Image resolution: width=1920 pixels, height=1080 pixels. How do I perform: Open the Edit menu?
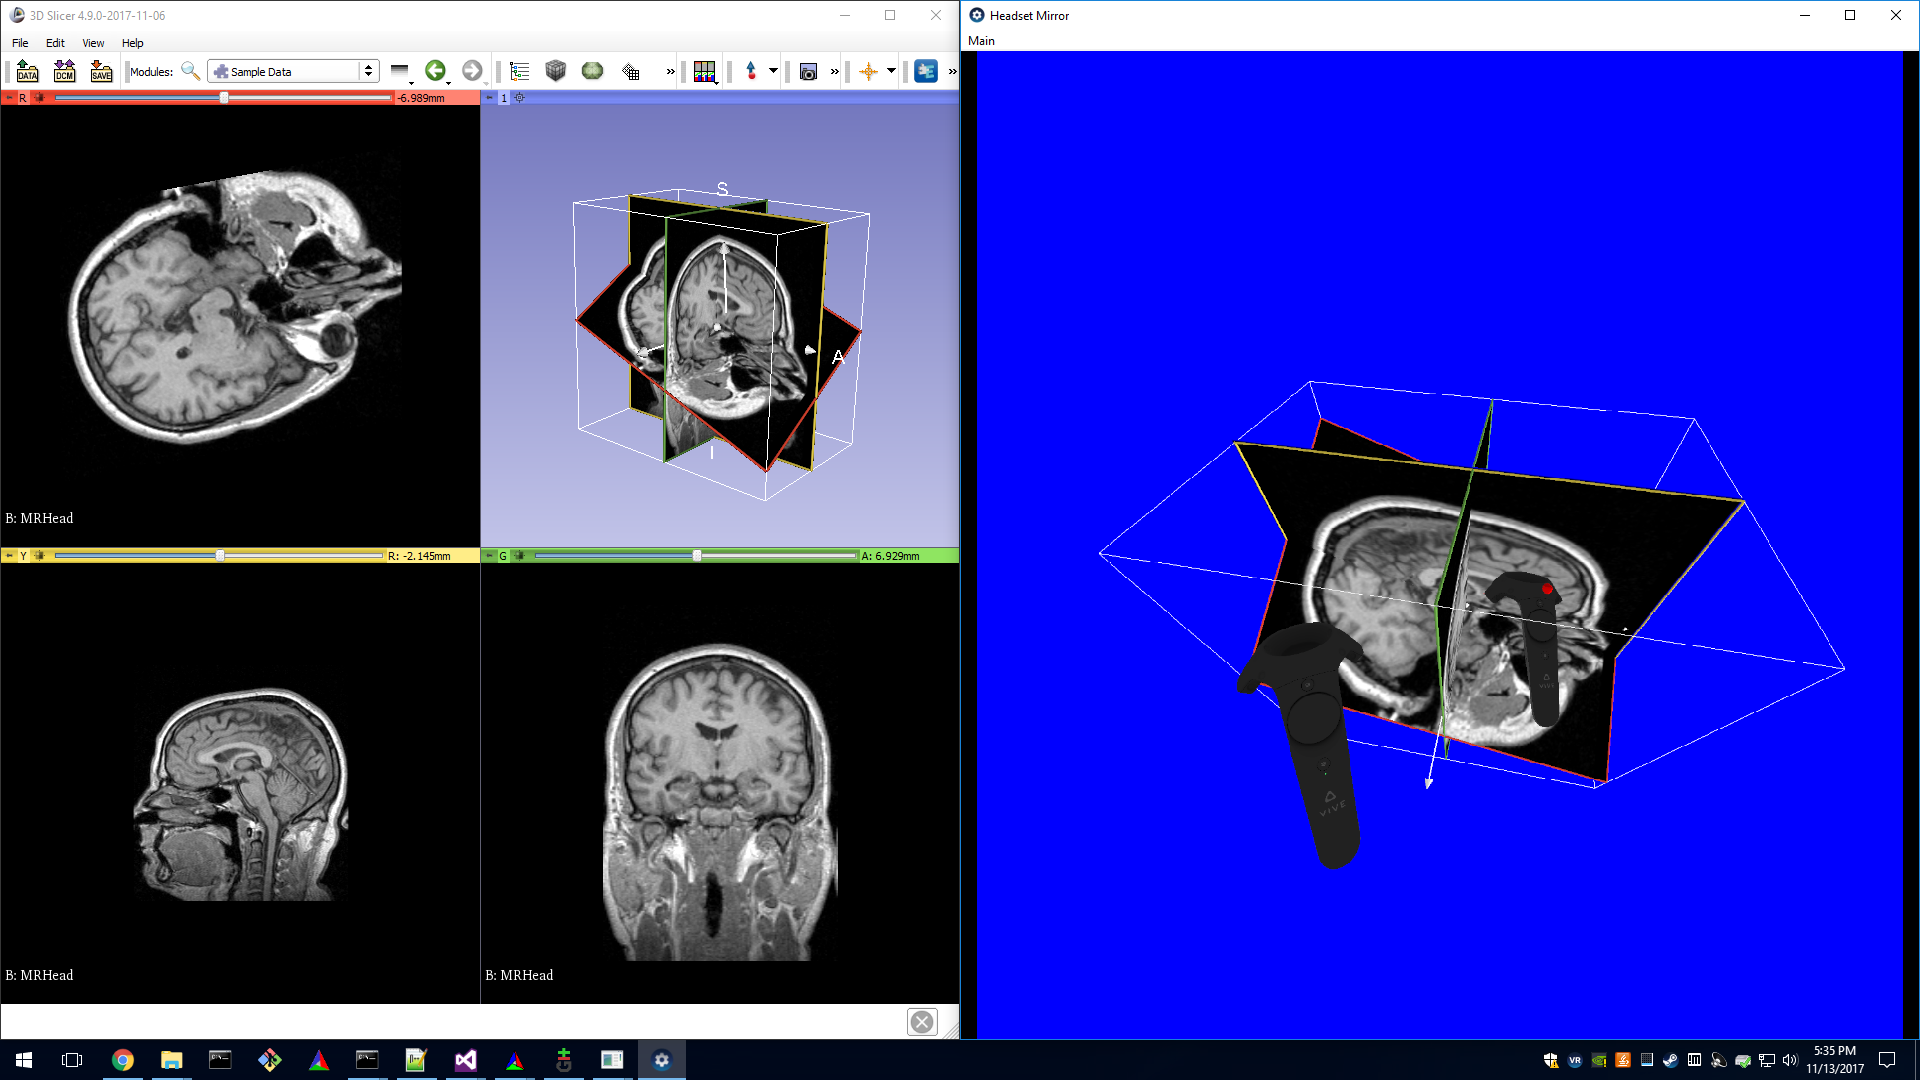point(55,43)
